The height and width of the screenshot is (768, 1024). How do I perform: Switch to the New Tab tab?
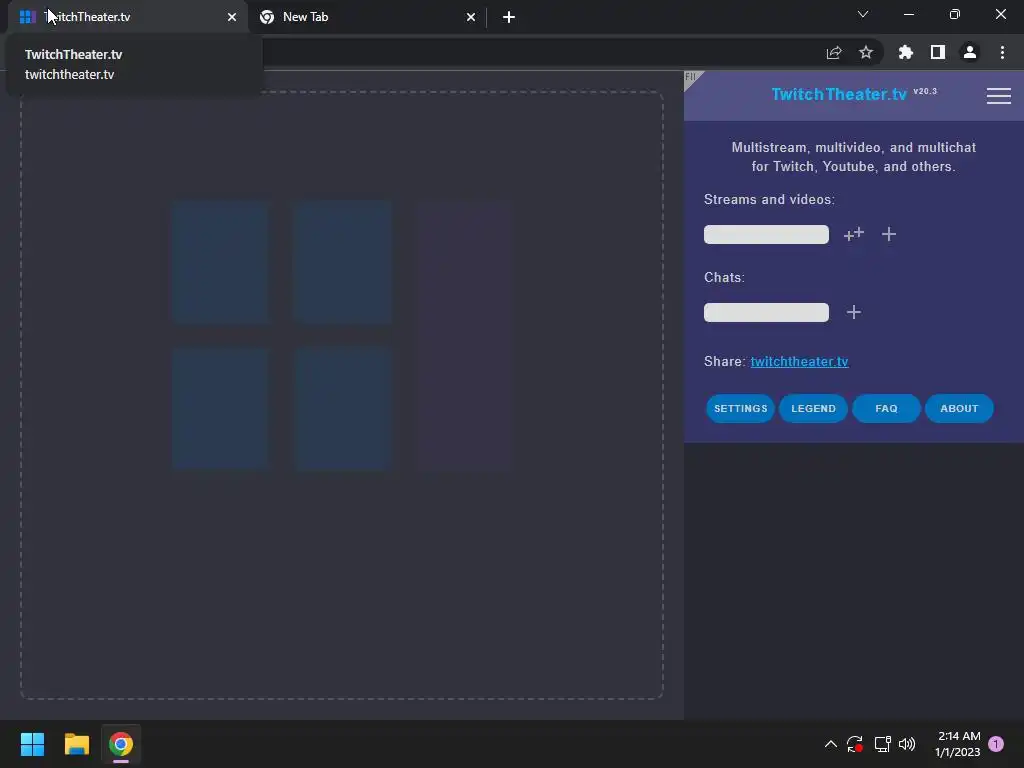pyautogui.click(x=366, y=17)
